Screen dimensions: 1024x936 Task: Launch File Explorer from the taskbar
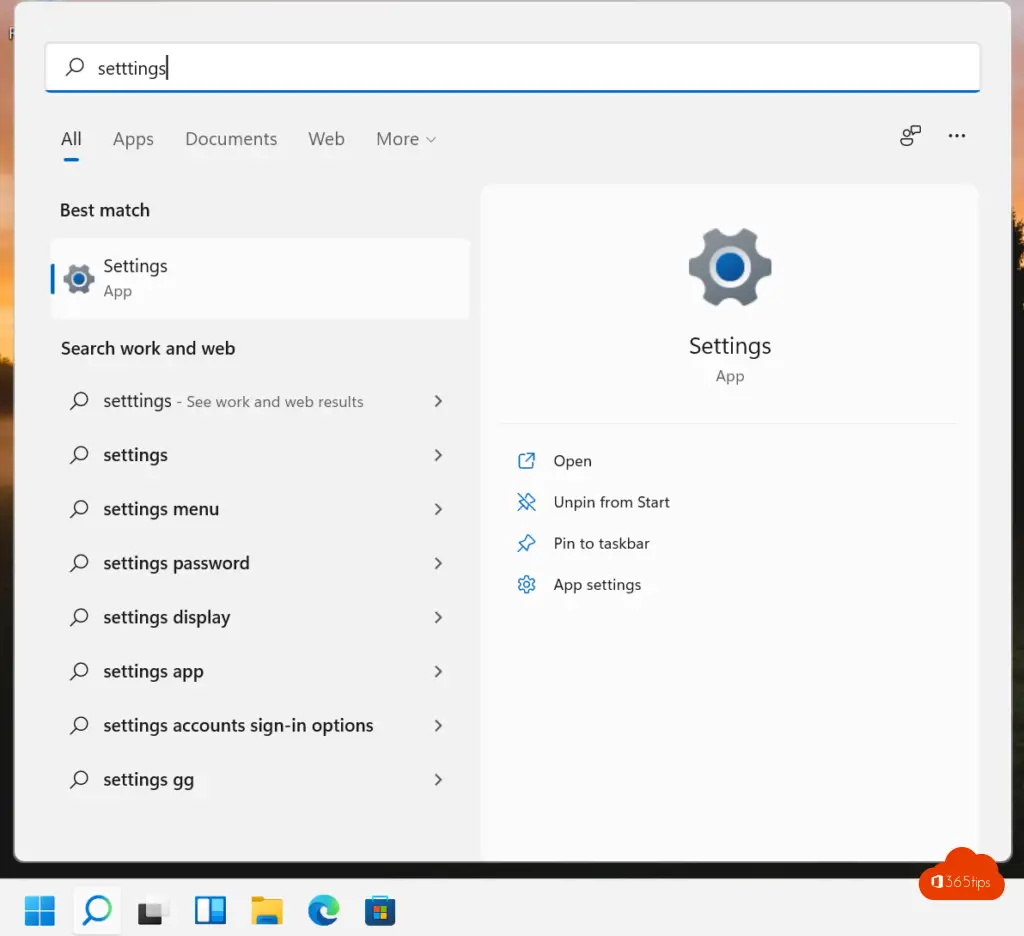click(x=267, y=910)
